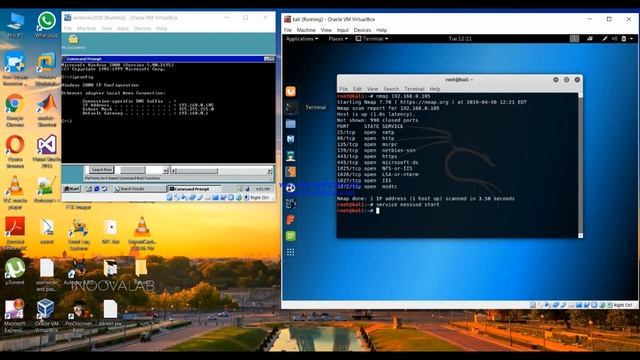Open Machine menu in kali VirtualBox window

coord(306,30)
